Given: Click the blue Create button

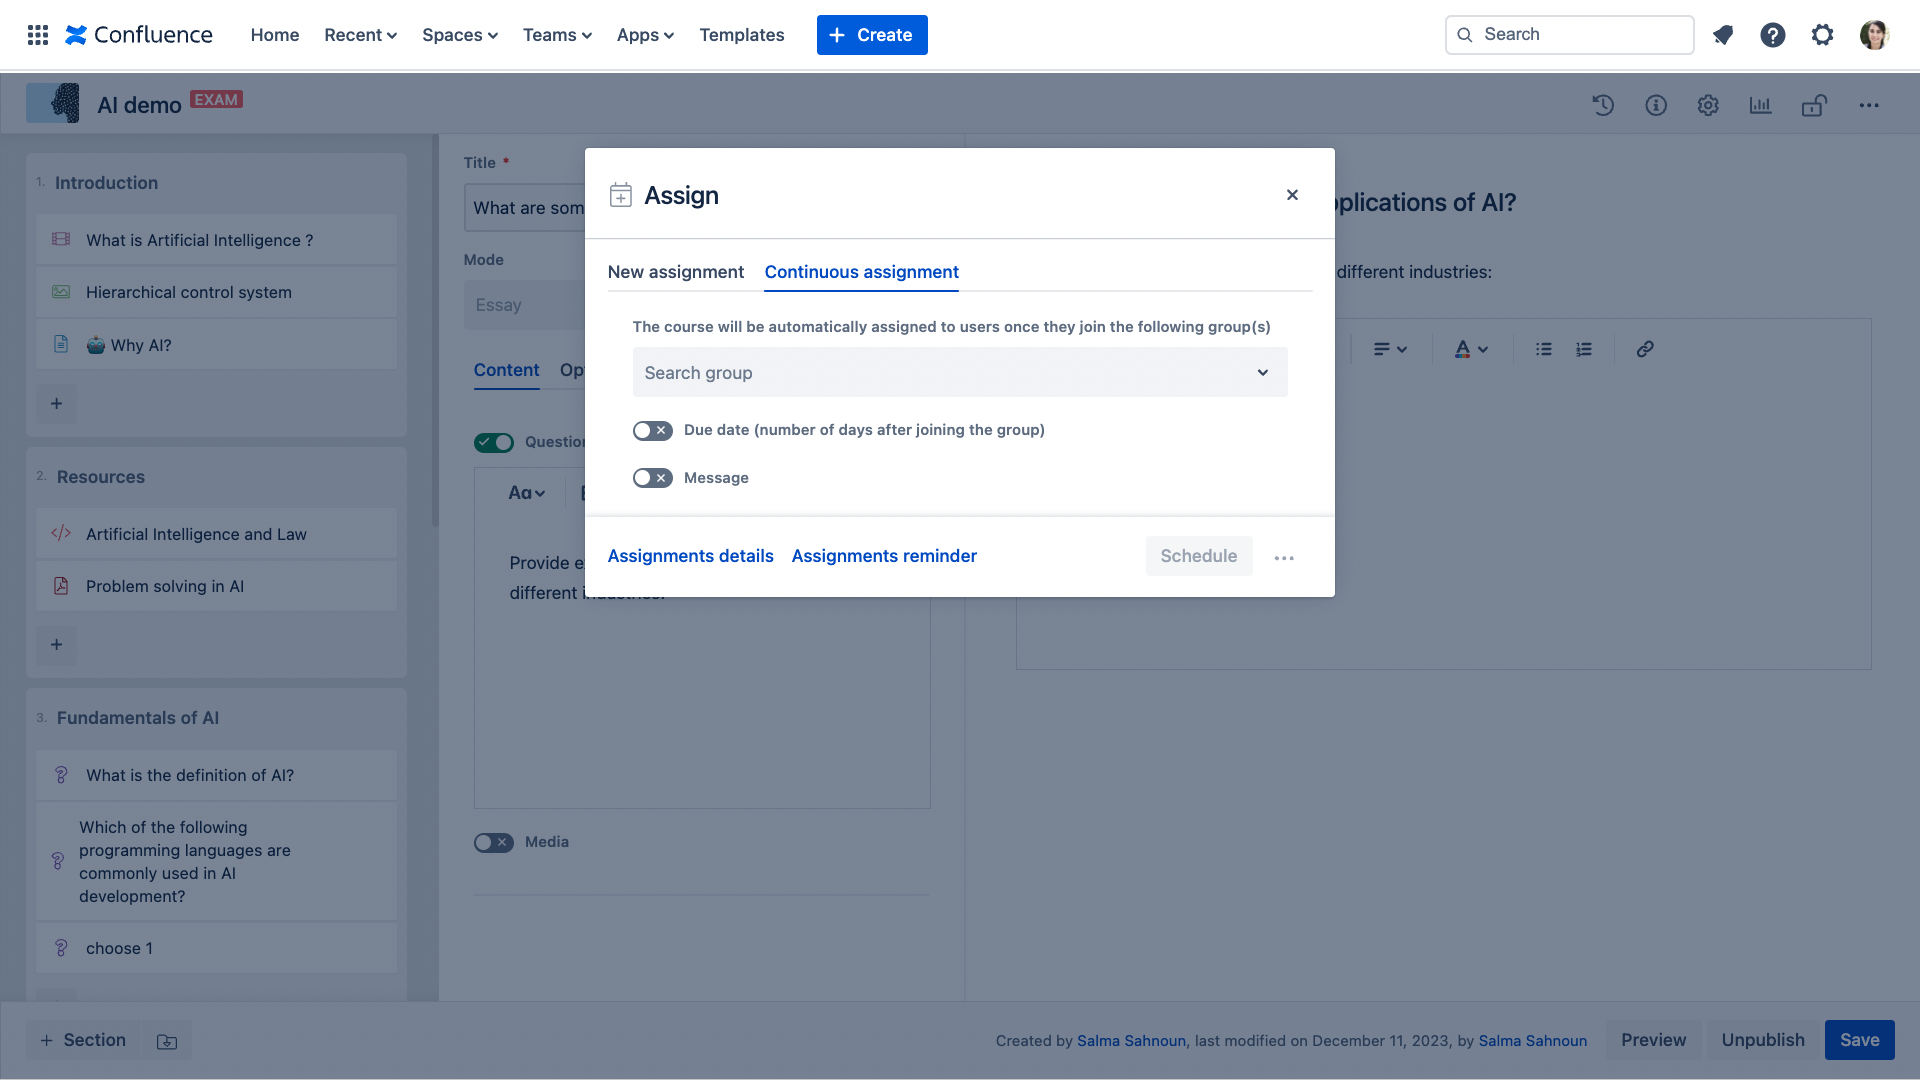Looking at the screenshot, I should pyautogui.click(x=871, y=35).
